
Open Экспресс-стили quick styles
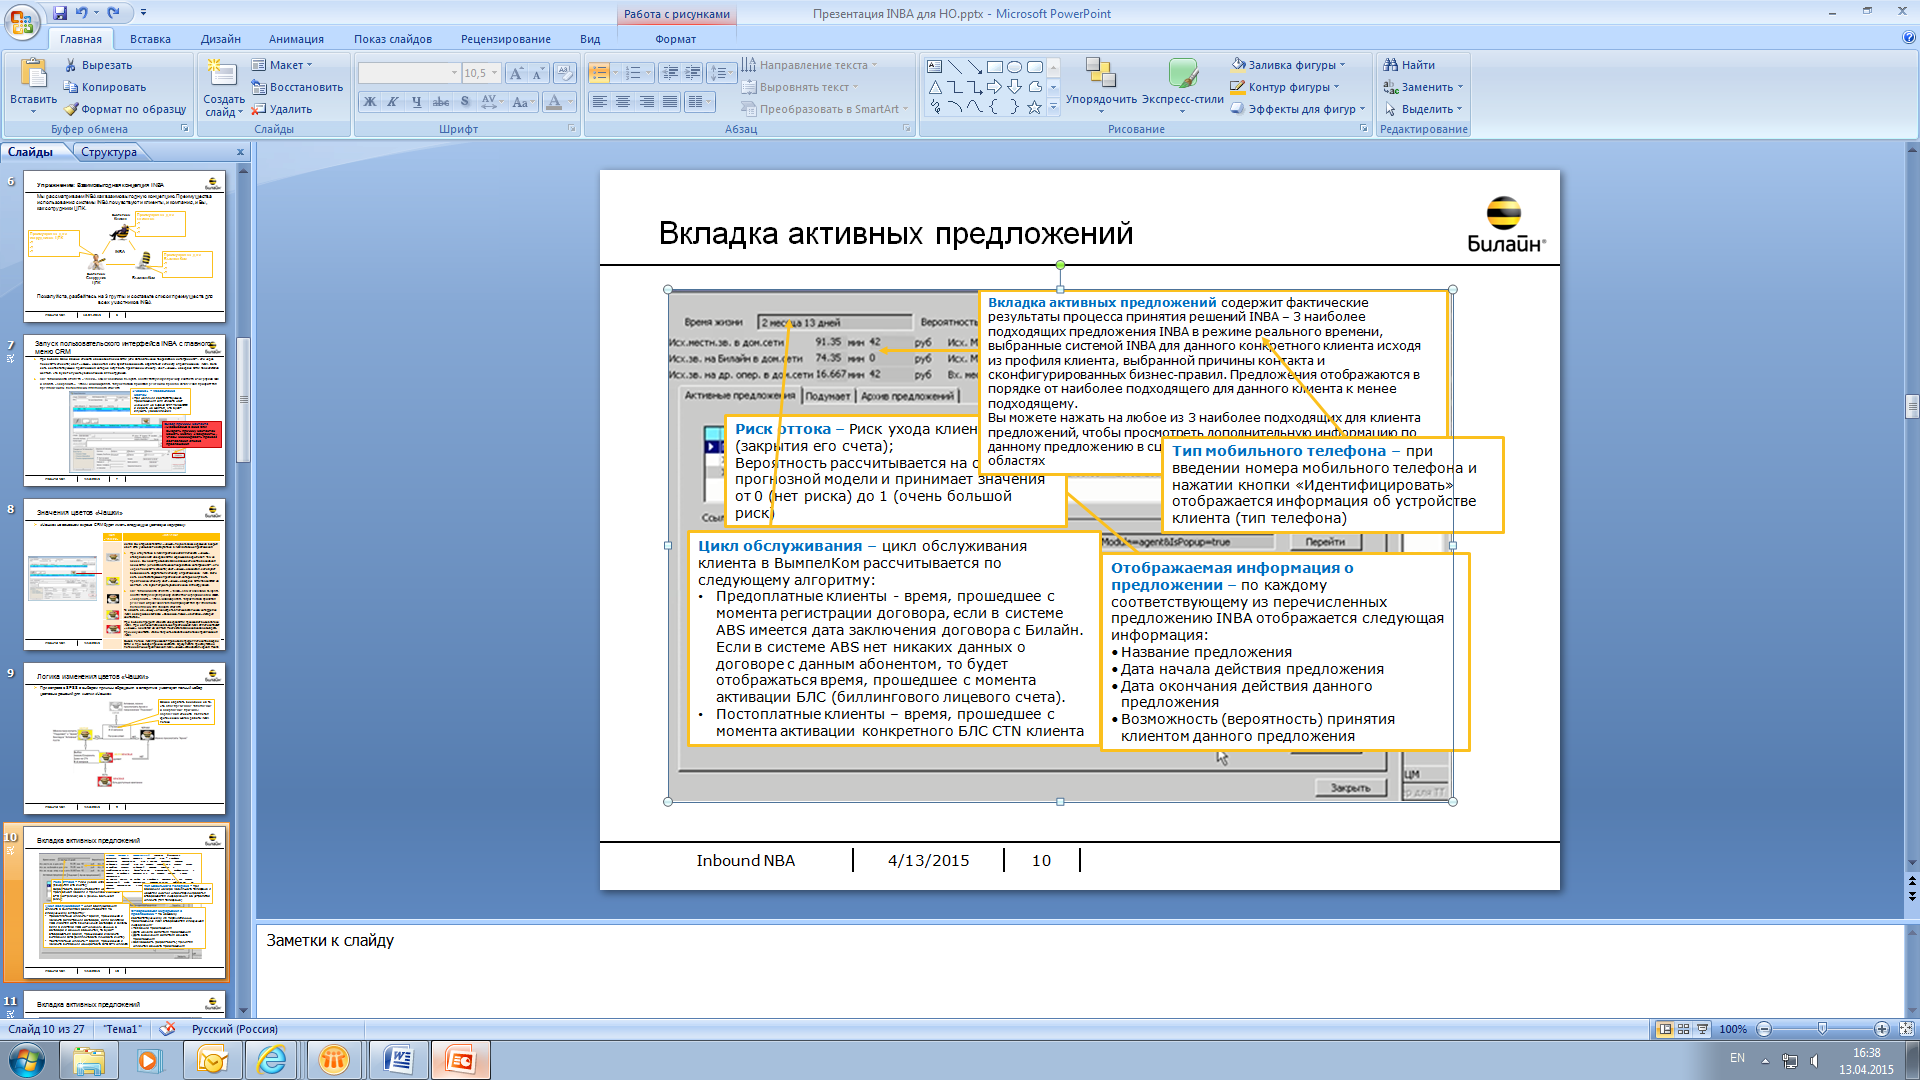click(x=1183, y=85)
